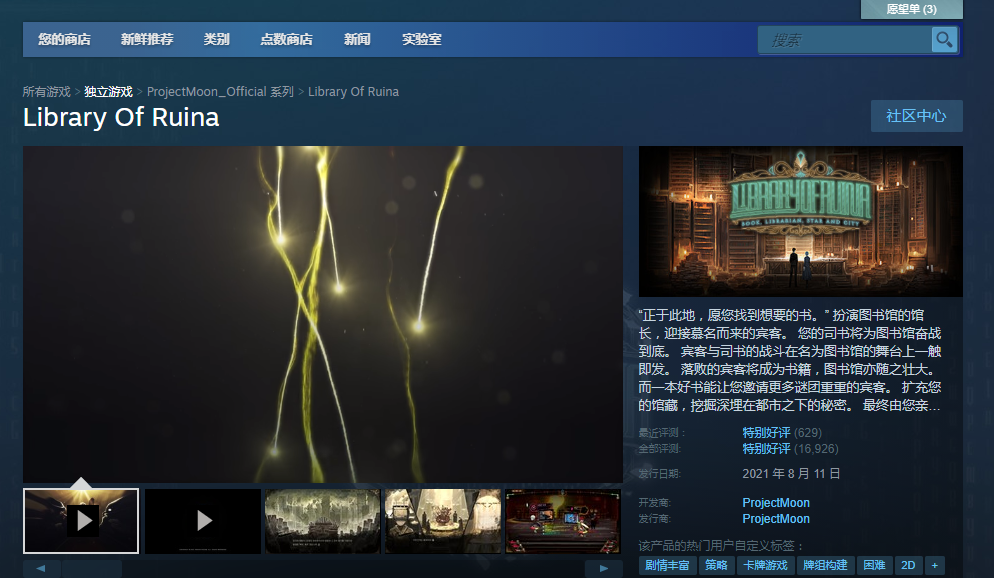Open developer ProjectMoon link
994x578 pixels.
pos(776,503)
